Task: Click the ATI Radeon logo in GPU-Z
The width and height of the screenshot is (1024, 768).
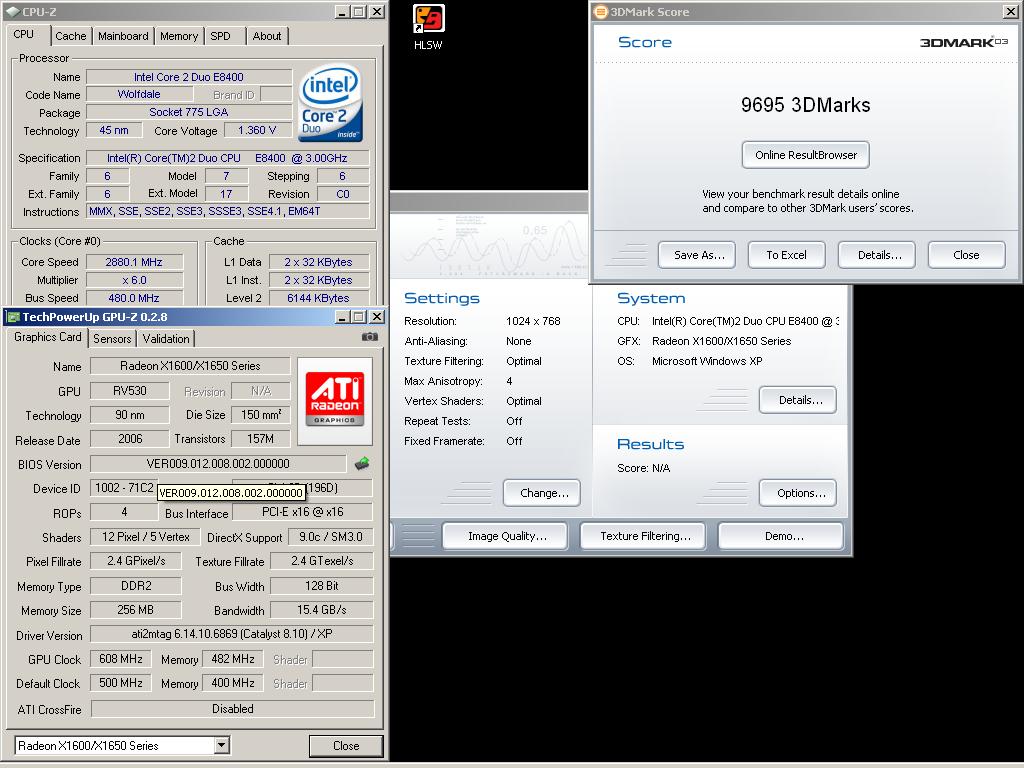Action: pyautogui.click(x=334, y=400)
